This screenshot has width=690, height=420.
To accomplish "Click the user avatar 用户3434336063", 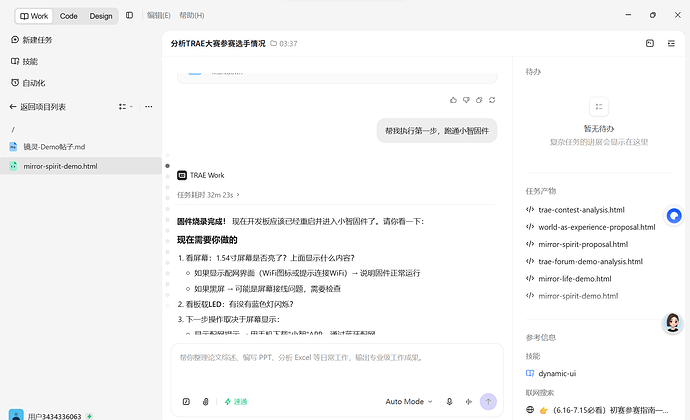I will click(16, 416).
